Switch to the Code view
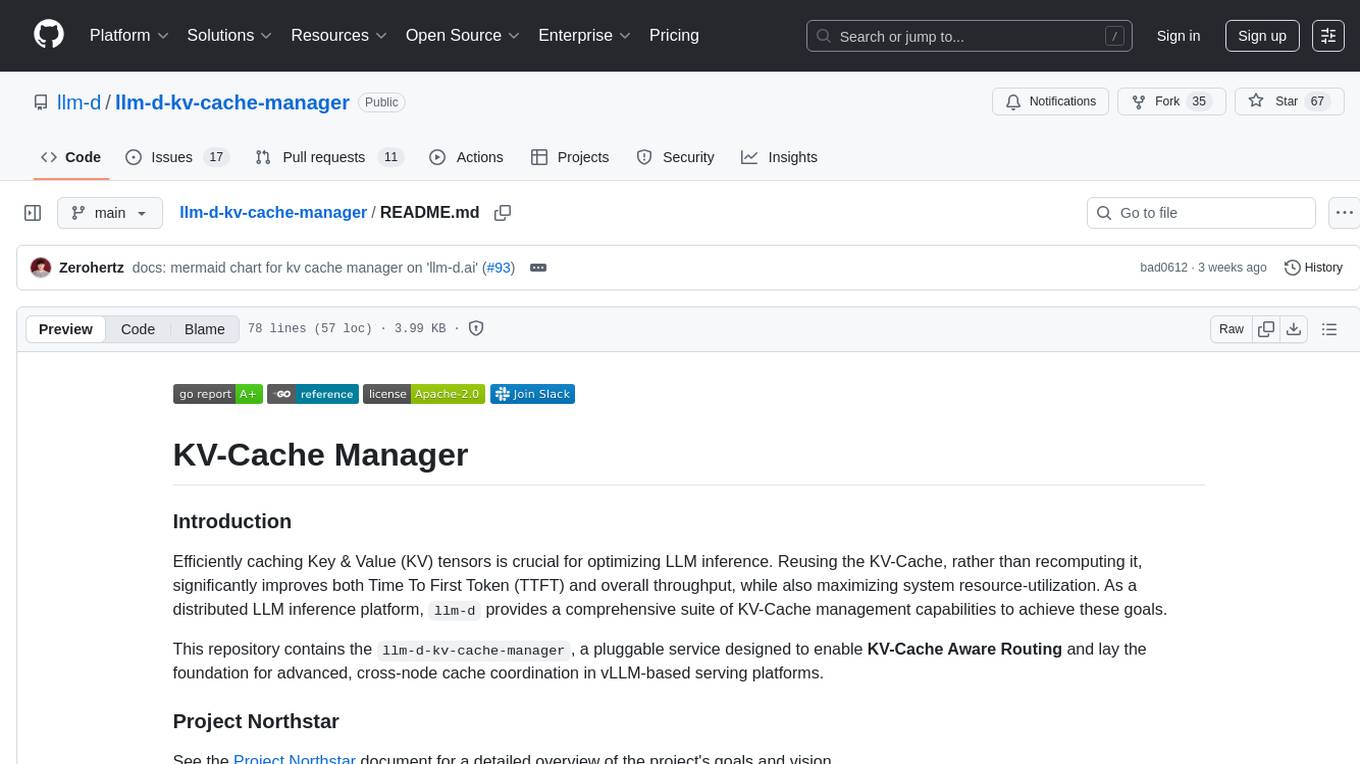1360x764 pixels. pos(138,329)
